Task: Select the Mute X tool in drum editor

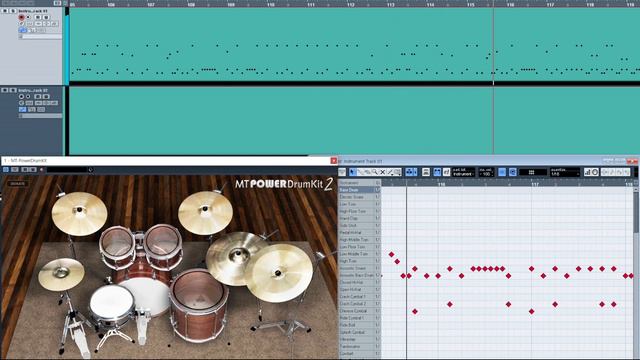Action: (x=382, y=172)
